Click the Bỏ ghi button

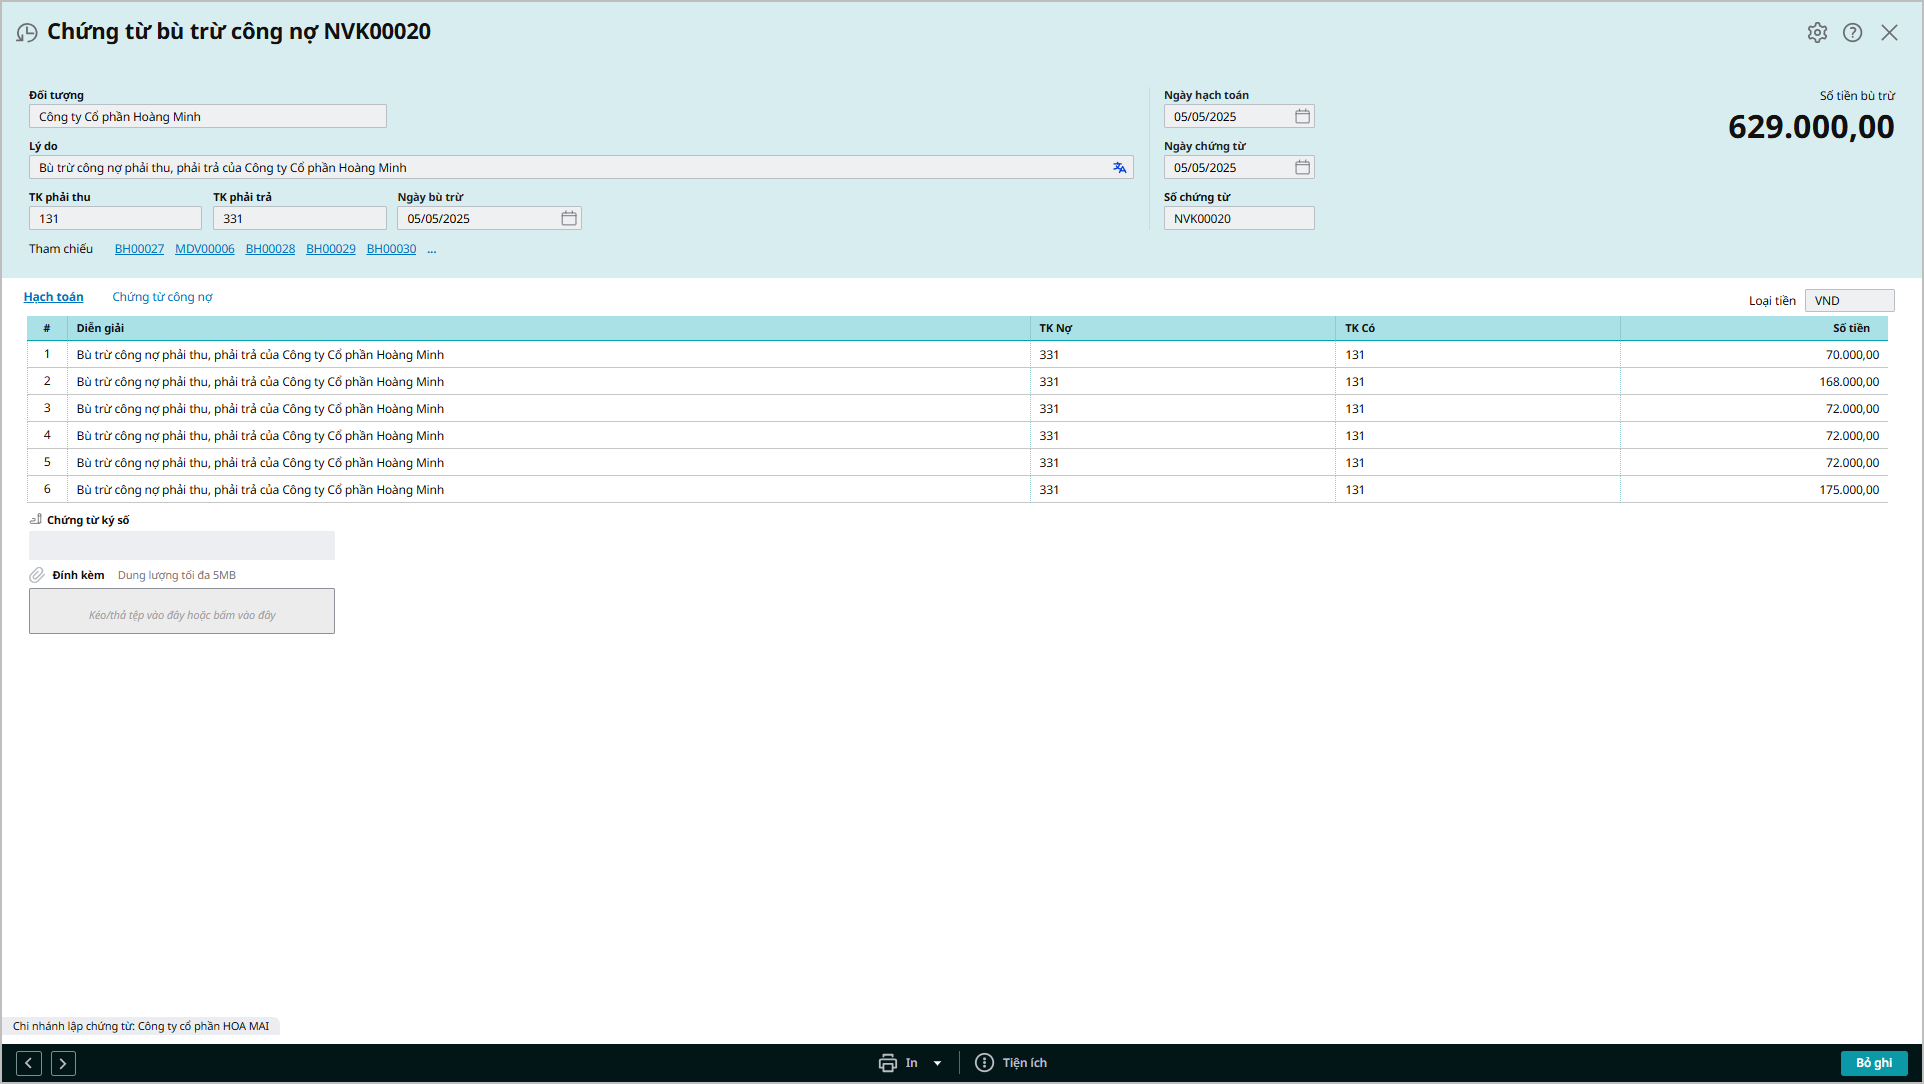point(1873,1063)
